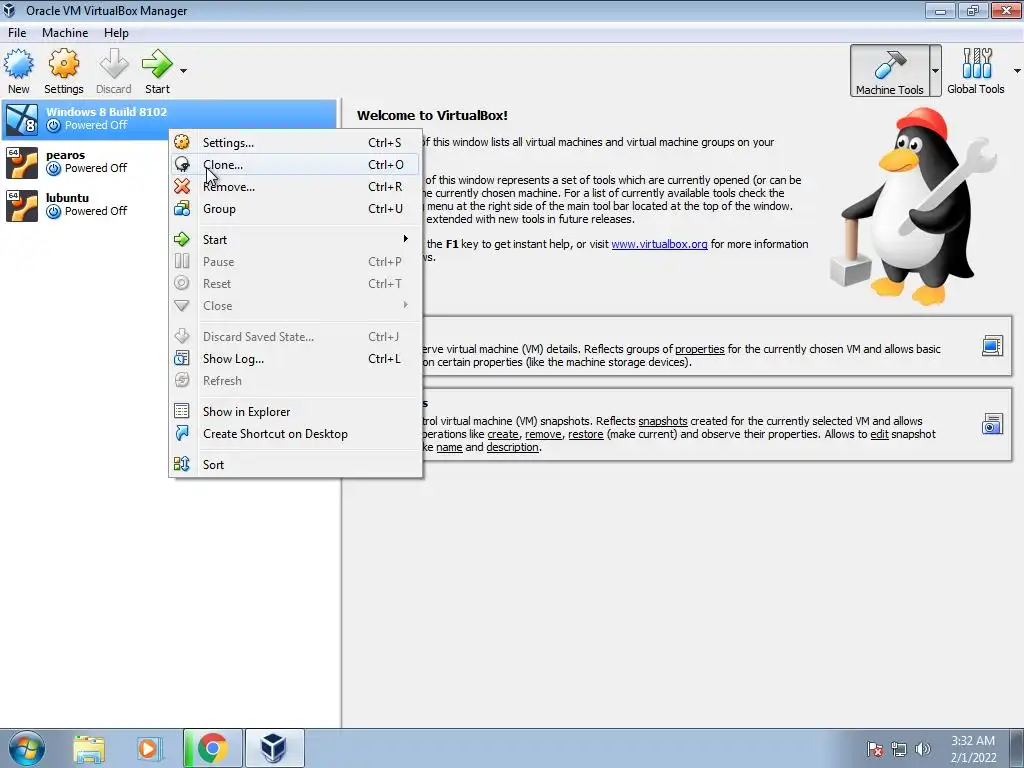Click the restore link in Snapshots description

click(586, 434)
